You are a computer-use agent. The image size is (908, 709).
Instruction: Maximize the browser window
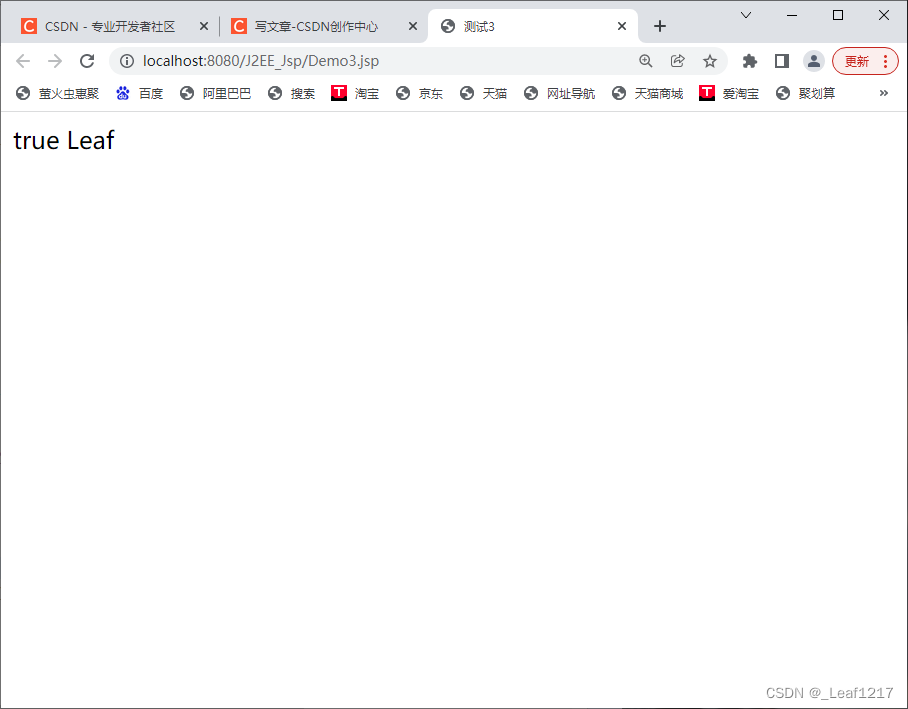(837, 15)
